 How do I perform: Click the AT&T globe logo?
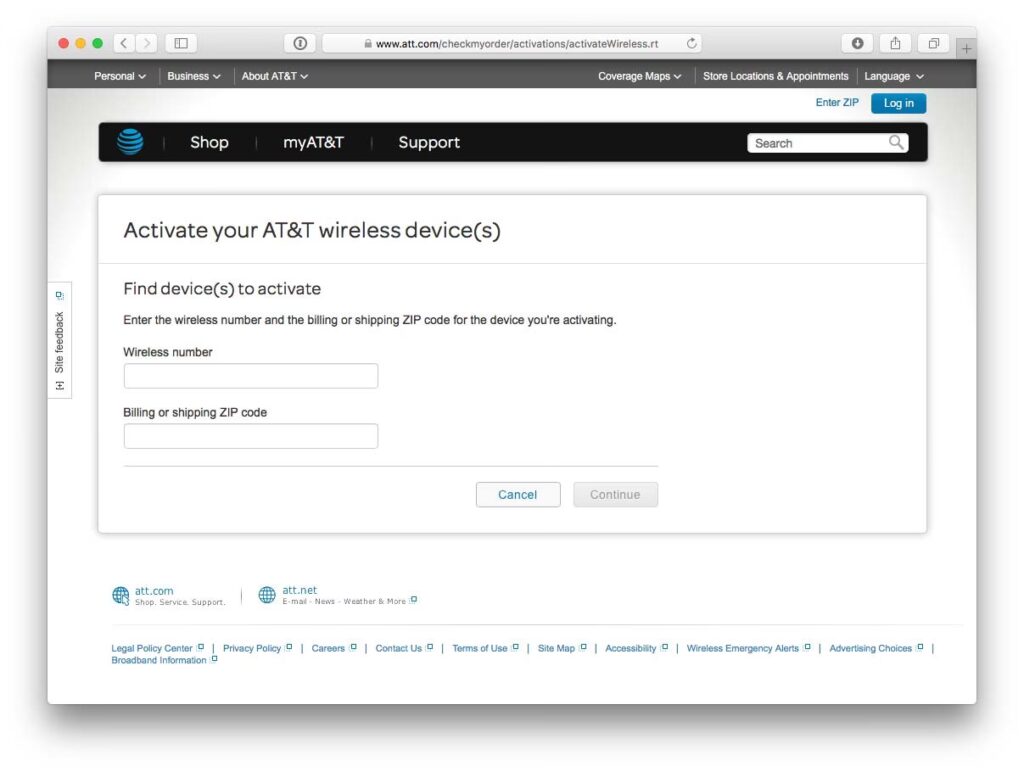point(130,143)
